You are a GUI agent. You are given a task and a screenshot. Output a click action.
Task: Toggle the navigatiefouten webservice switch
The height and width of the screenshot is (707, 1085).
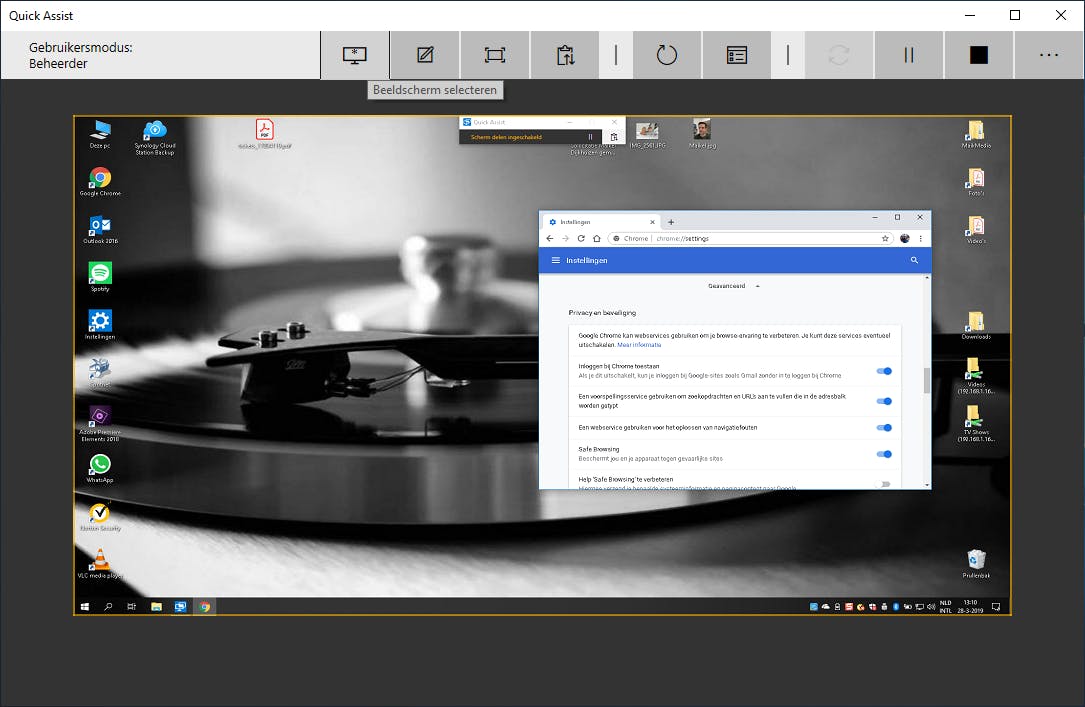[x=883, y=427]
